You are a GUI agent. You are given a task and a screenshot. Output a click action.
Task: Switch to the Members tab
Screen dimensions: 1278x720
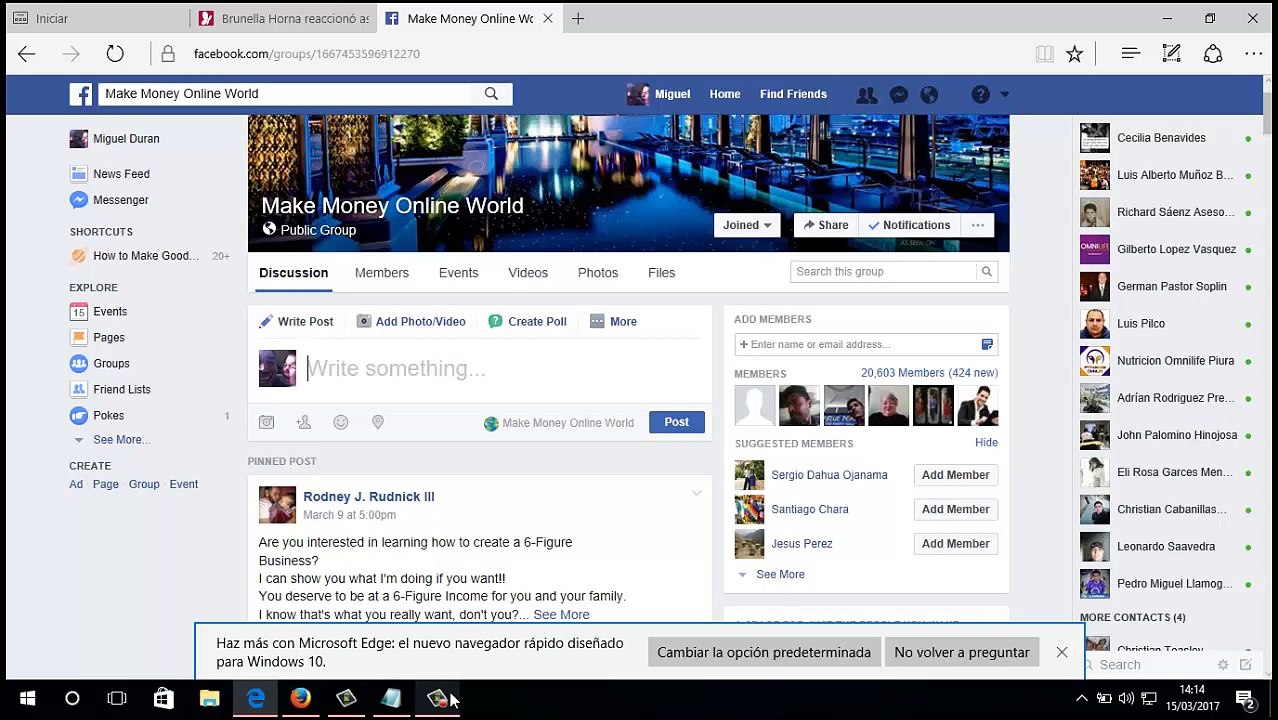coord(382,273)
